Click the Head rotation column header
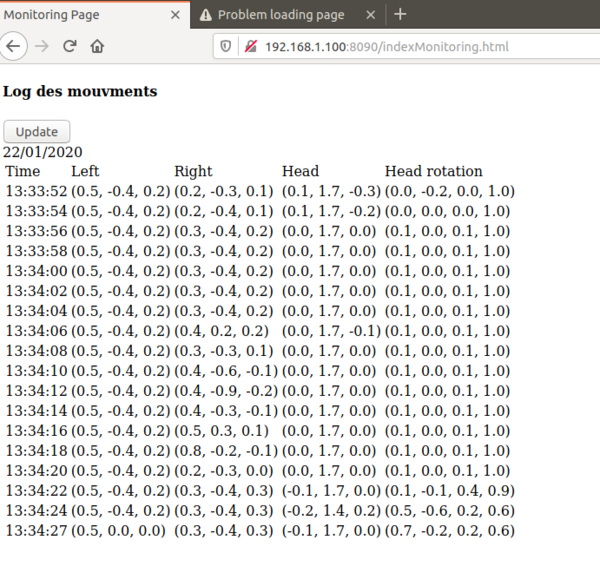600x586 pixels. click(x=433, y=171)
